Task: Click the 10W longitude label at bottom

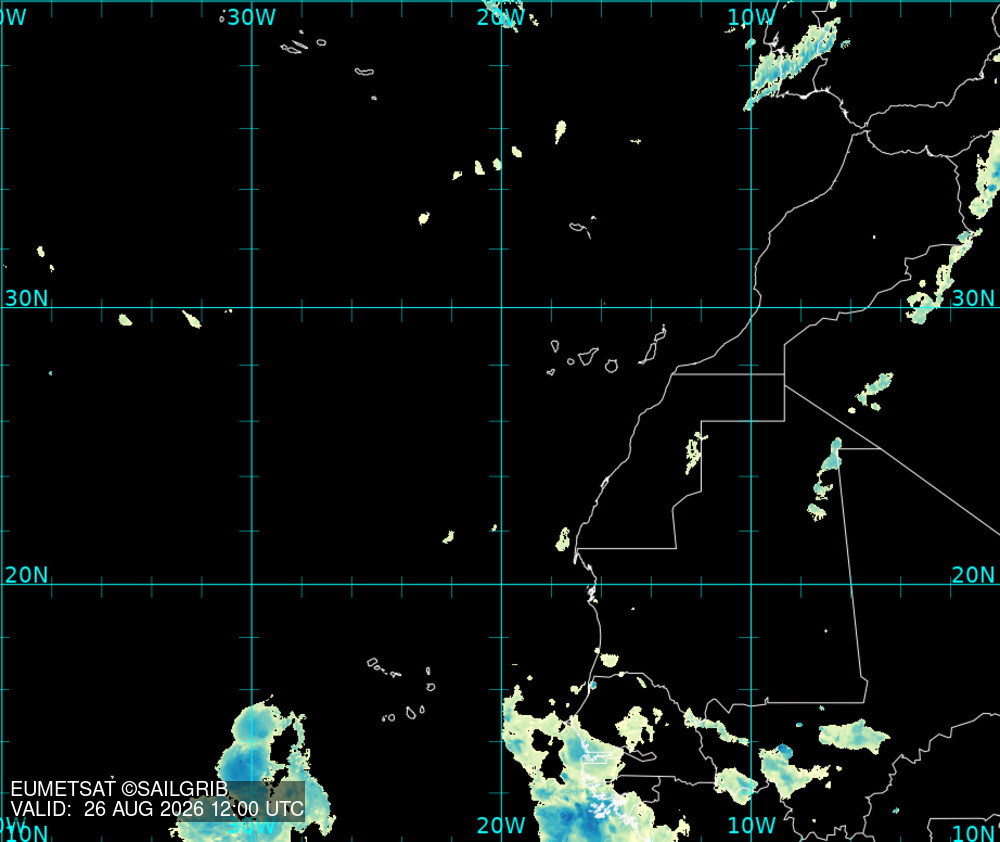Action: click(x=751, y=825)
